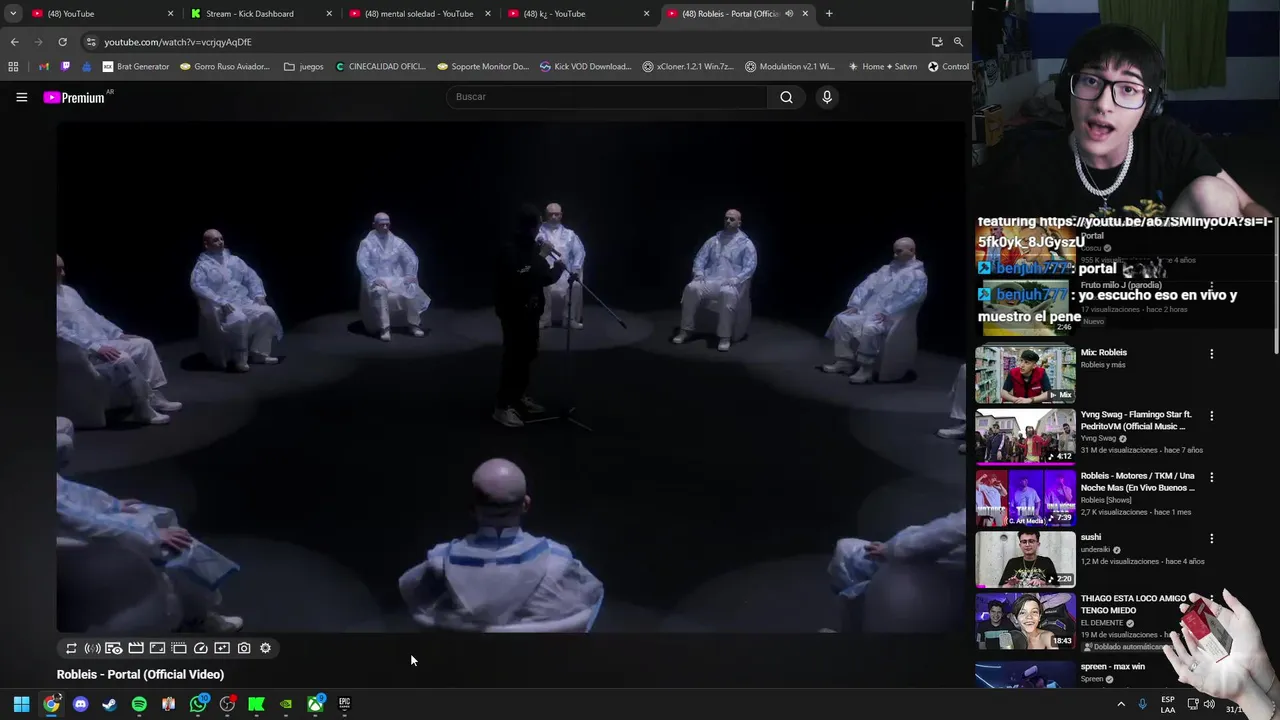Screen dimensions: 1280x720
Task: Open Spotify from the taskbar
Action: [x=139, y=704]
